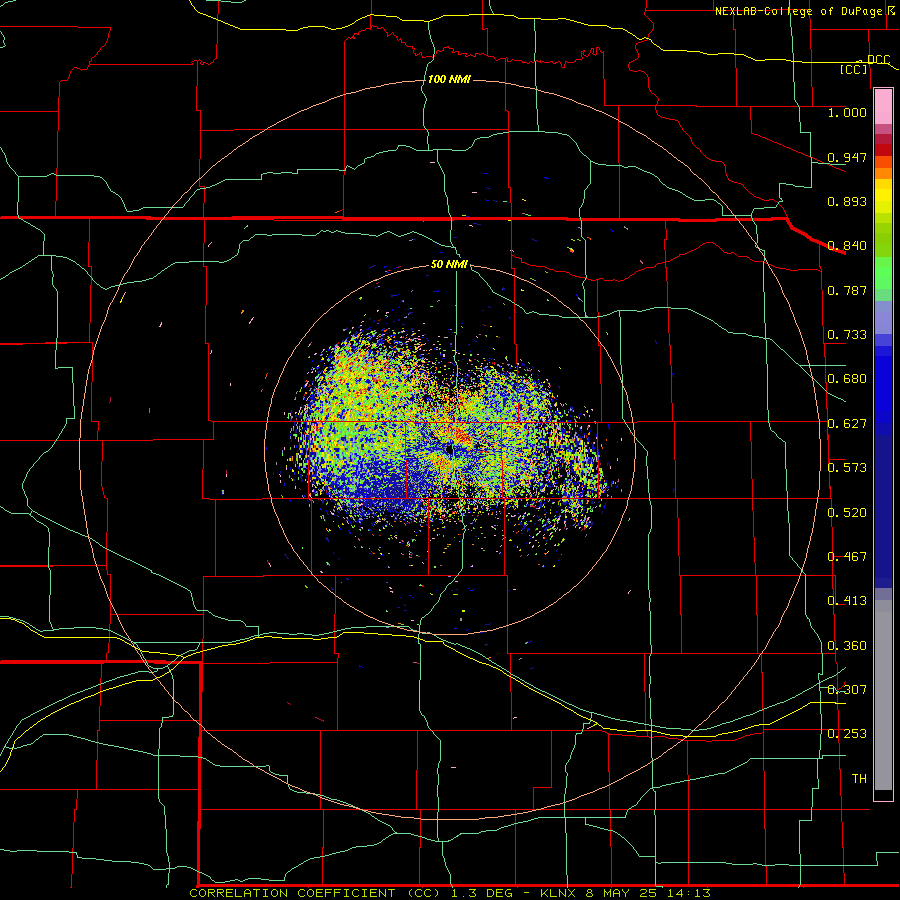Image resolution: width=900 pixels, height=900 pixels.
Task: Click the 0.520 scale value
Action: pyautogui.click(x=847, y=513)
